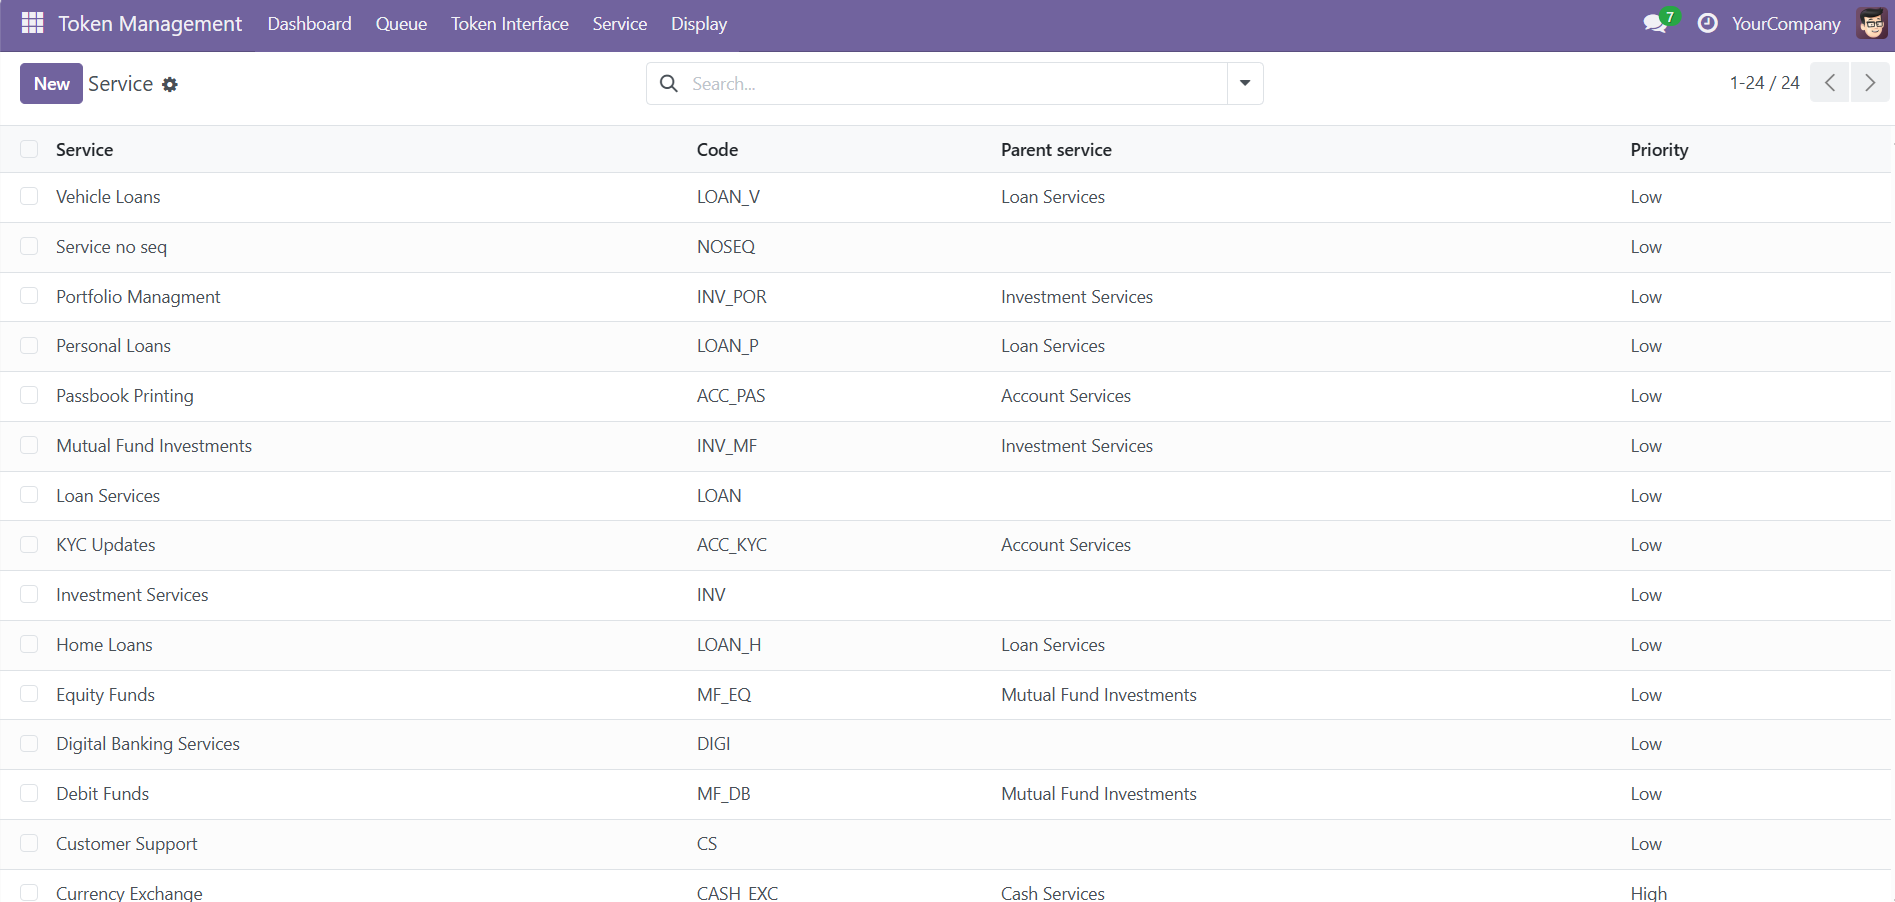Screen dimensions: 1895x902
Task: Open the activities icon in the top bar
Action: [1709, 22]
